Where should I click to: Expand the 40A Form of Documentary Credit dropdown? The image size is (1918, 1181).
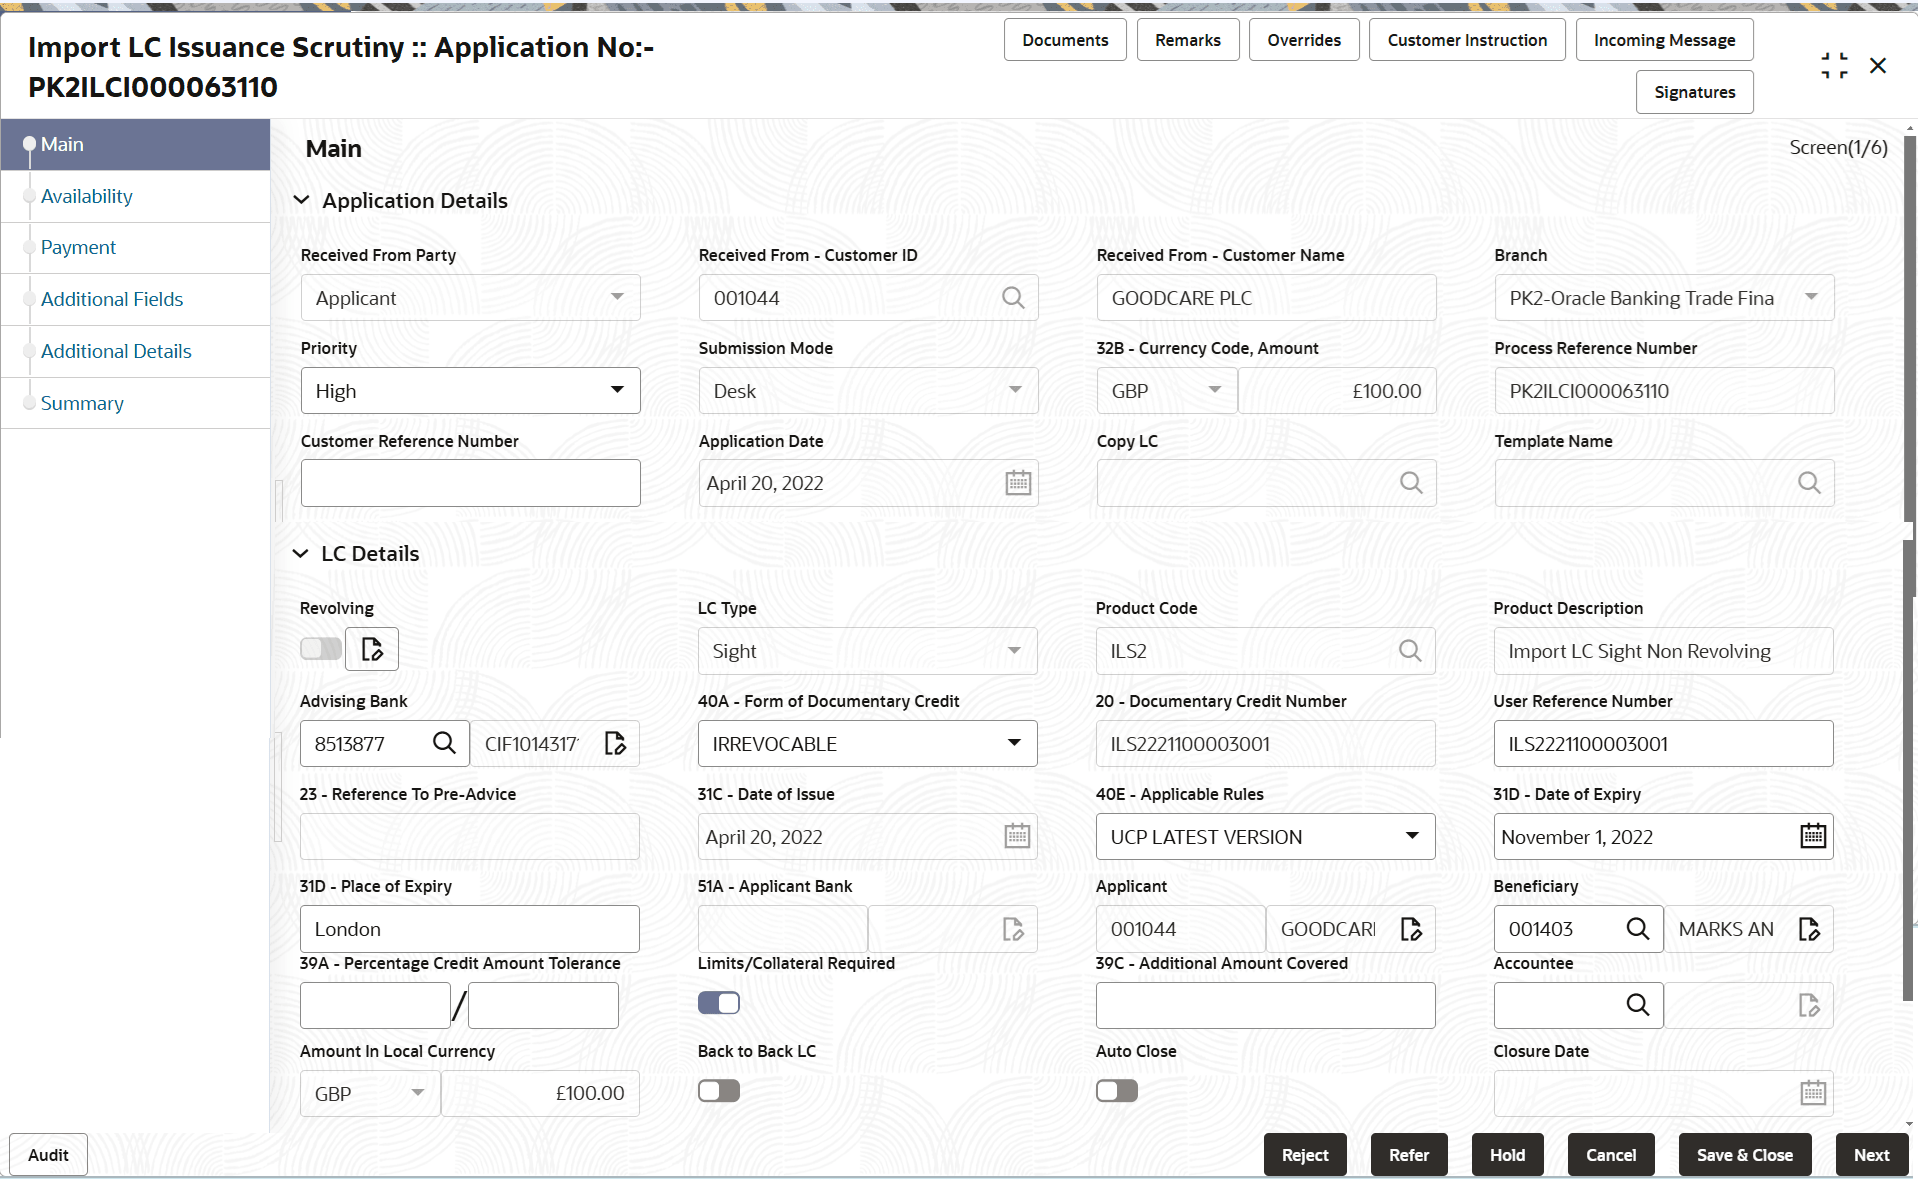tap(867, 744)
